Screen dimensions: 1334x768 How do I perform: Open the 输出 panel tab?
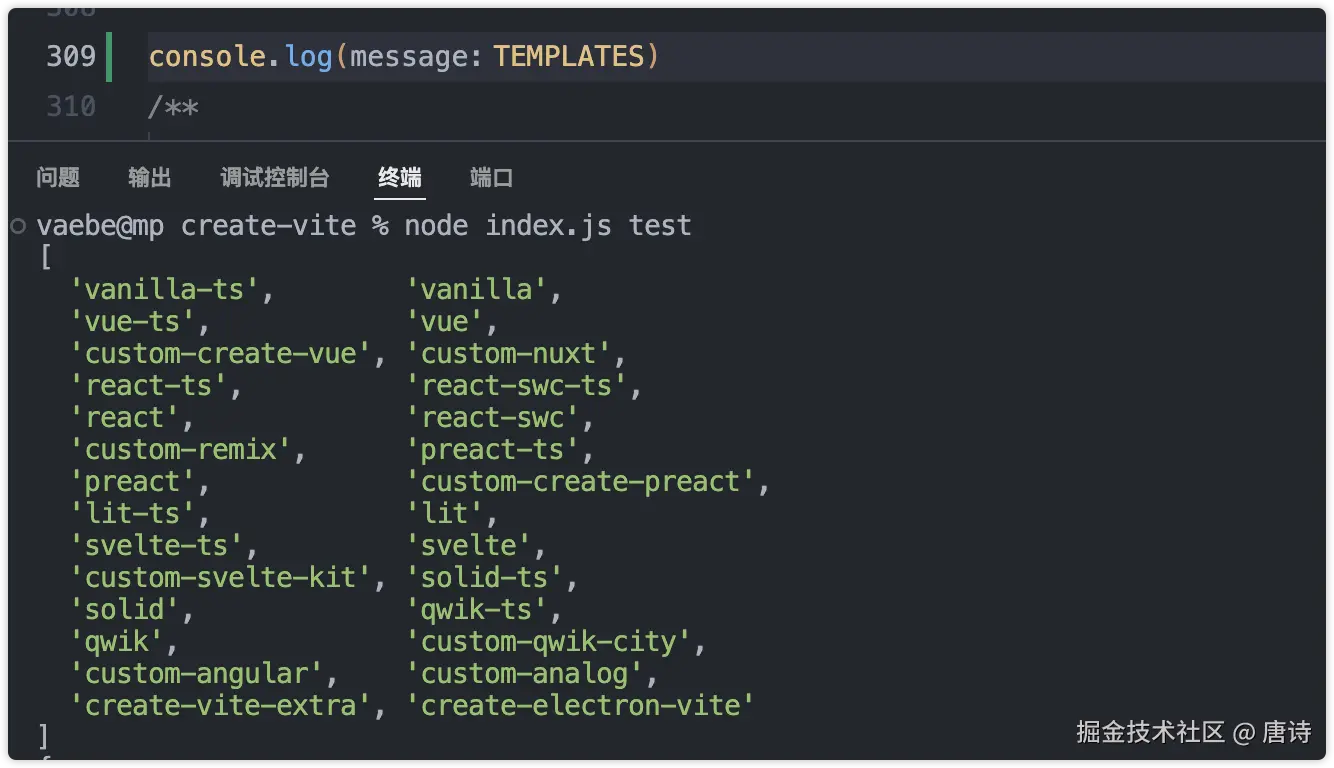click(150, 178)
